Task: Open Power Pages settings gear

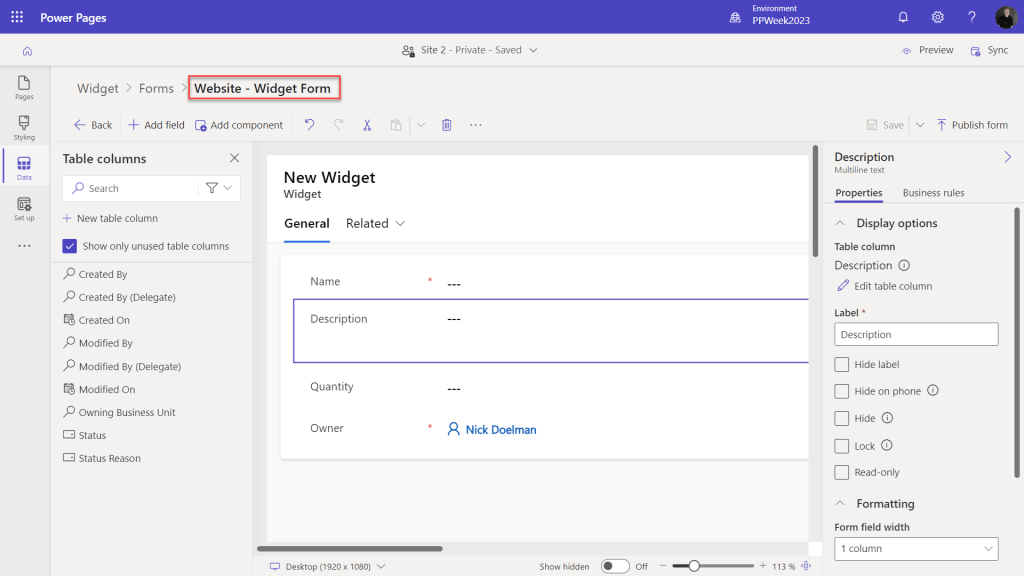Action: pyautogui.click(x=937, y=17)
